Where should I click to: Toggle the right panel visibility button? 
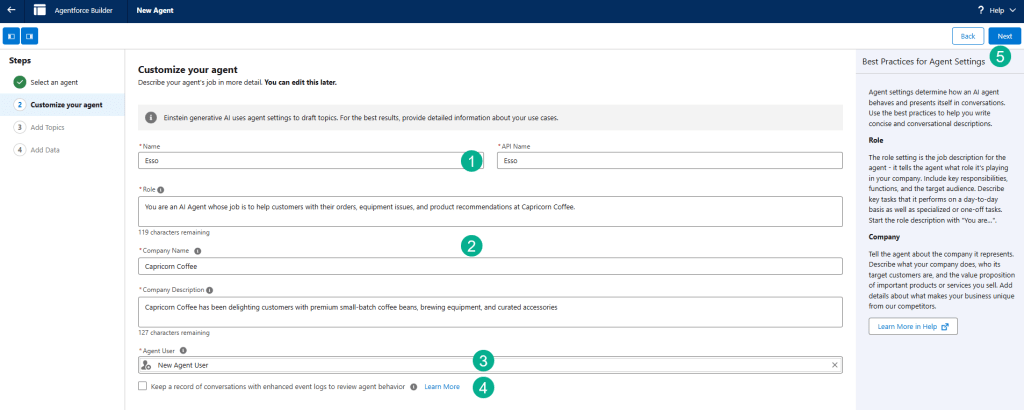30,36
